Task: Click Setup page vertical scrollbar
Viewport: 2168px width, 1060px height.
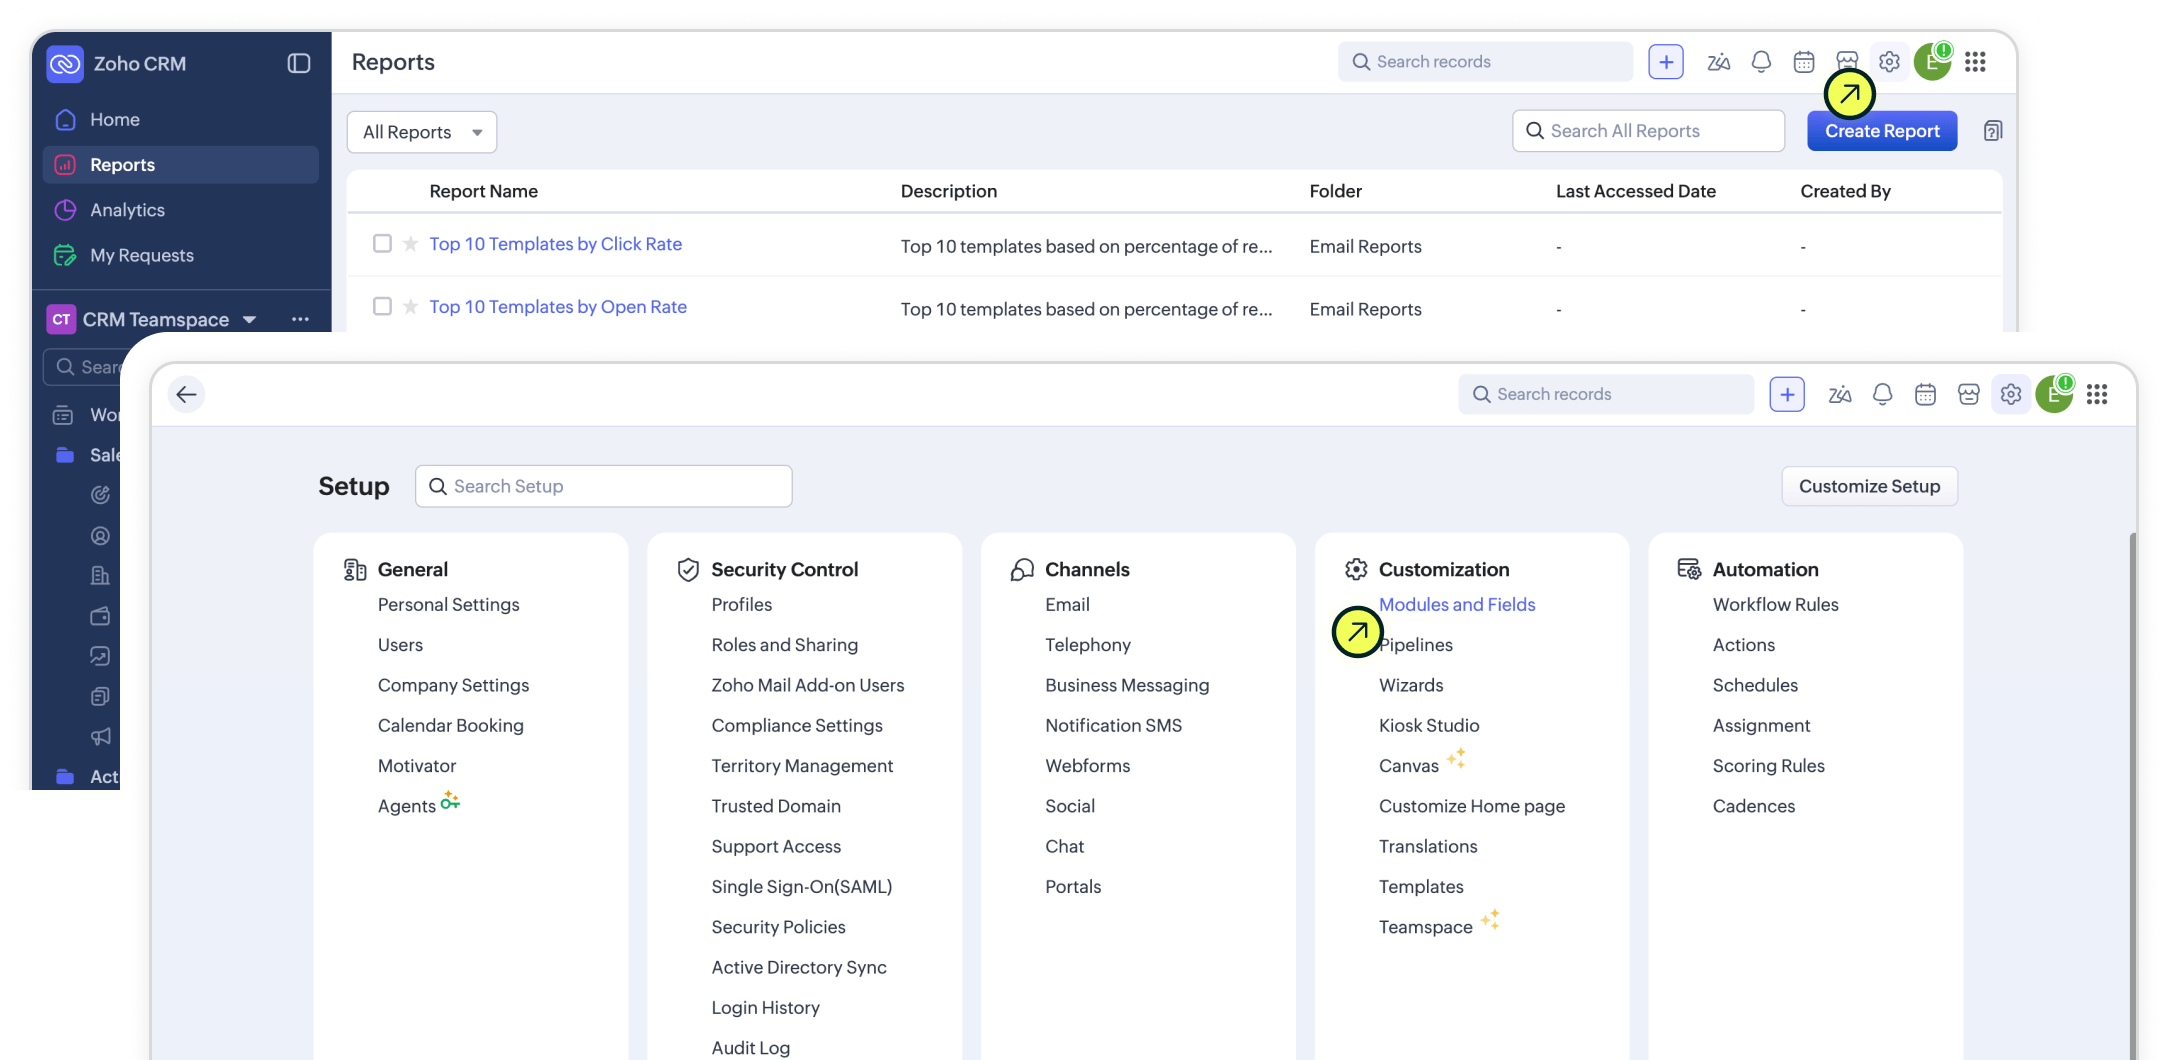Action: coord(2133,796)
